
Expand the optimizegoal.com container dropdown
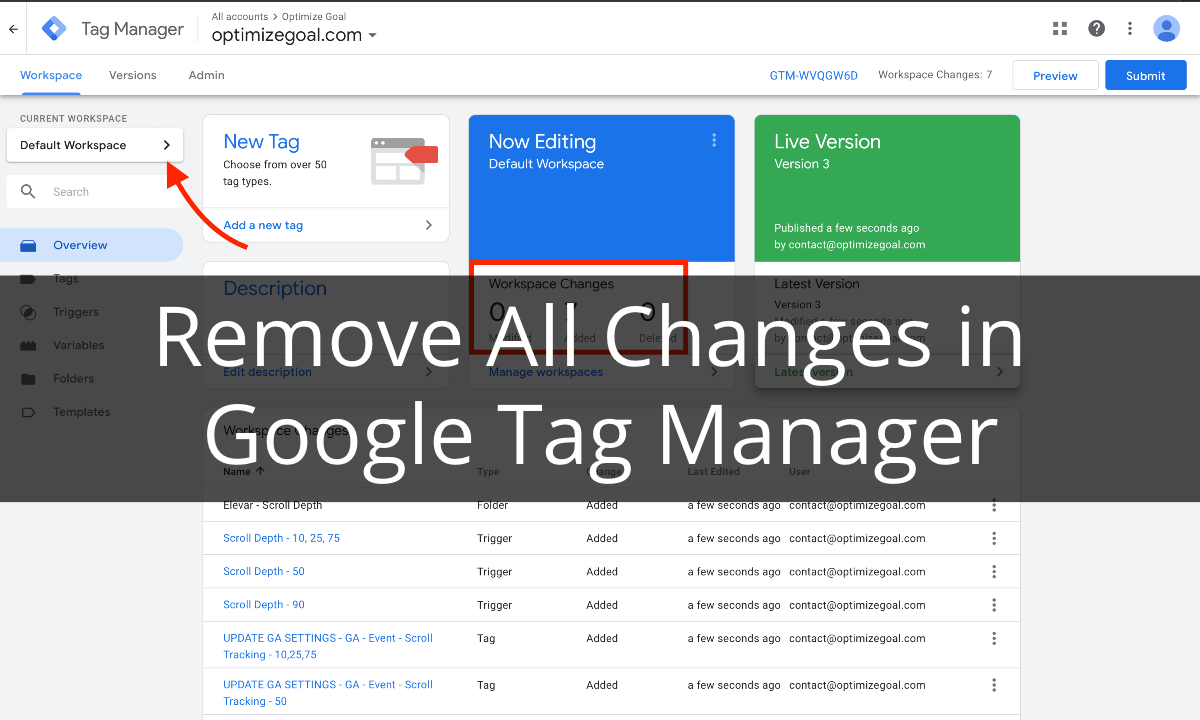pos(372,36)
